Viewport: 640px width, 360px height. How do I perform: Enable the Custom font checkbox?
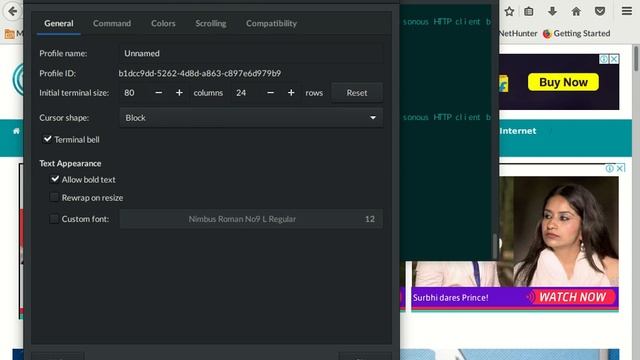point(54,219)
